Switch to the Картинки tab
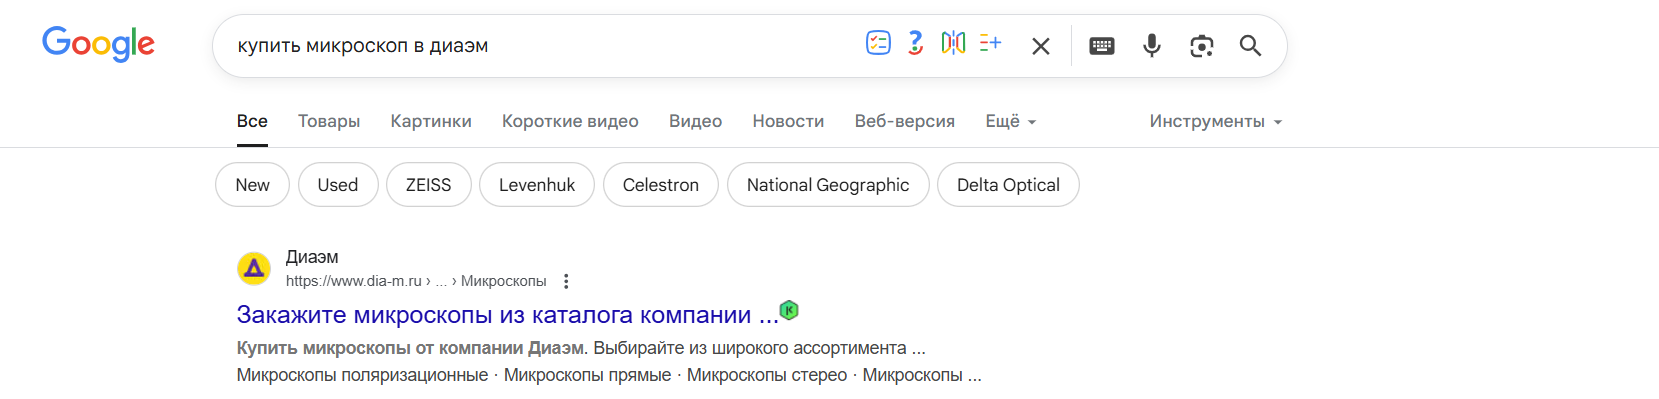The height and width of the screenshot is (399, 1659). point(431,121)
